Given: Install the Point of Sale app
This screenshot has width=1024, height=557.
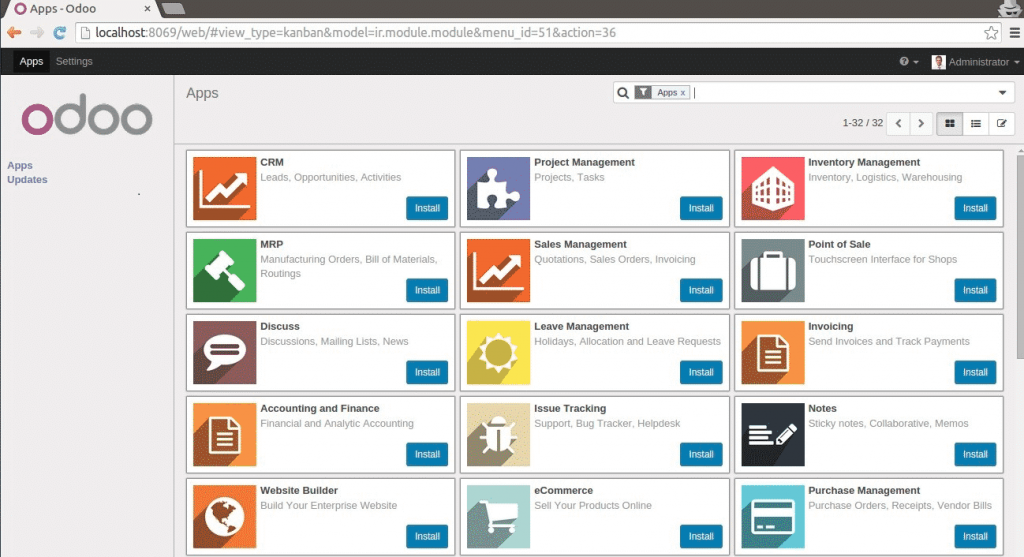Looking at the screenshot, I should point(975,290).
